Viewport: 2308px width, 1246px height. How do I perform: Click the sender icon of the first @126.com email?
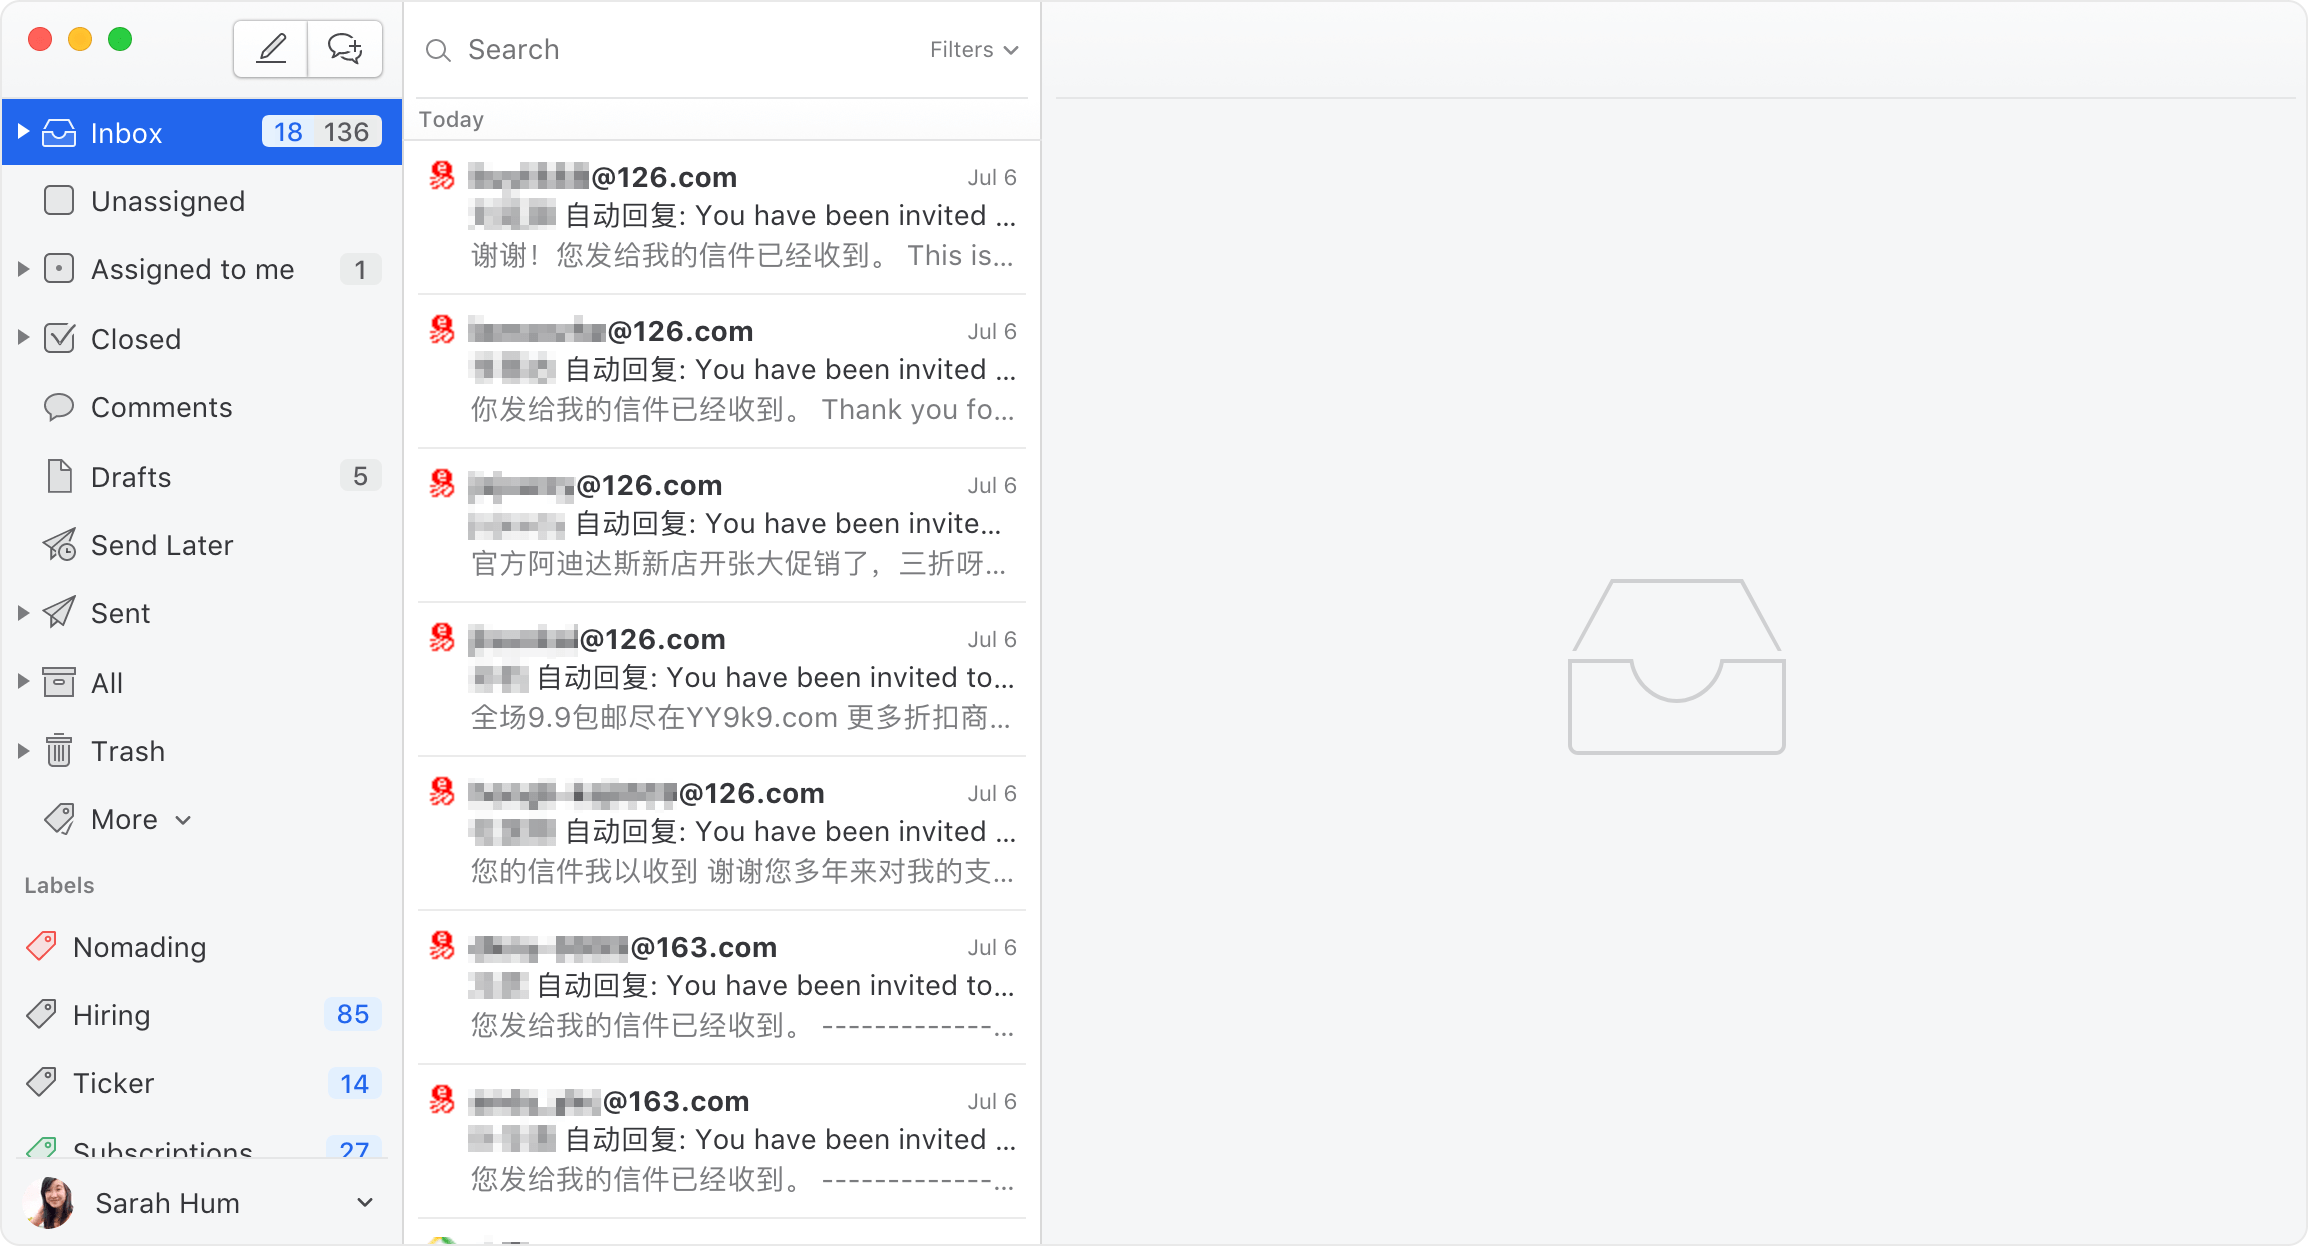pos(442,176)
